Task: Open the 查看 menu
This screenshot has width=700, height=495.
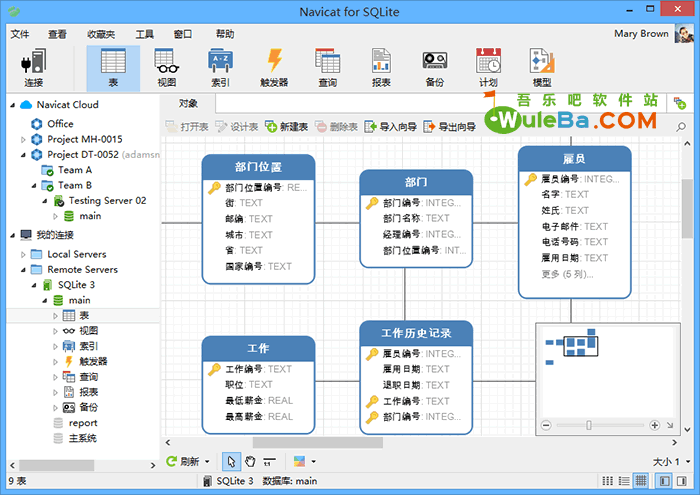Action: click(x=57, y=34)
